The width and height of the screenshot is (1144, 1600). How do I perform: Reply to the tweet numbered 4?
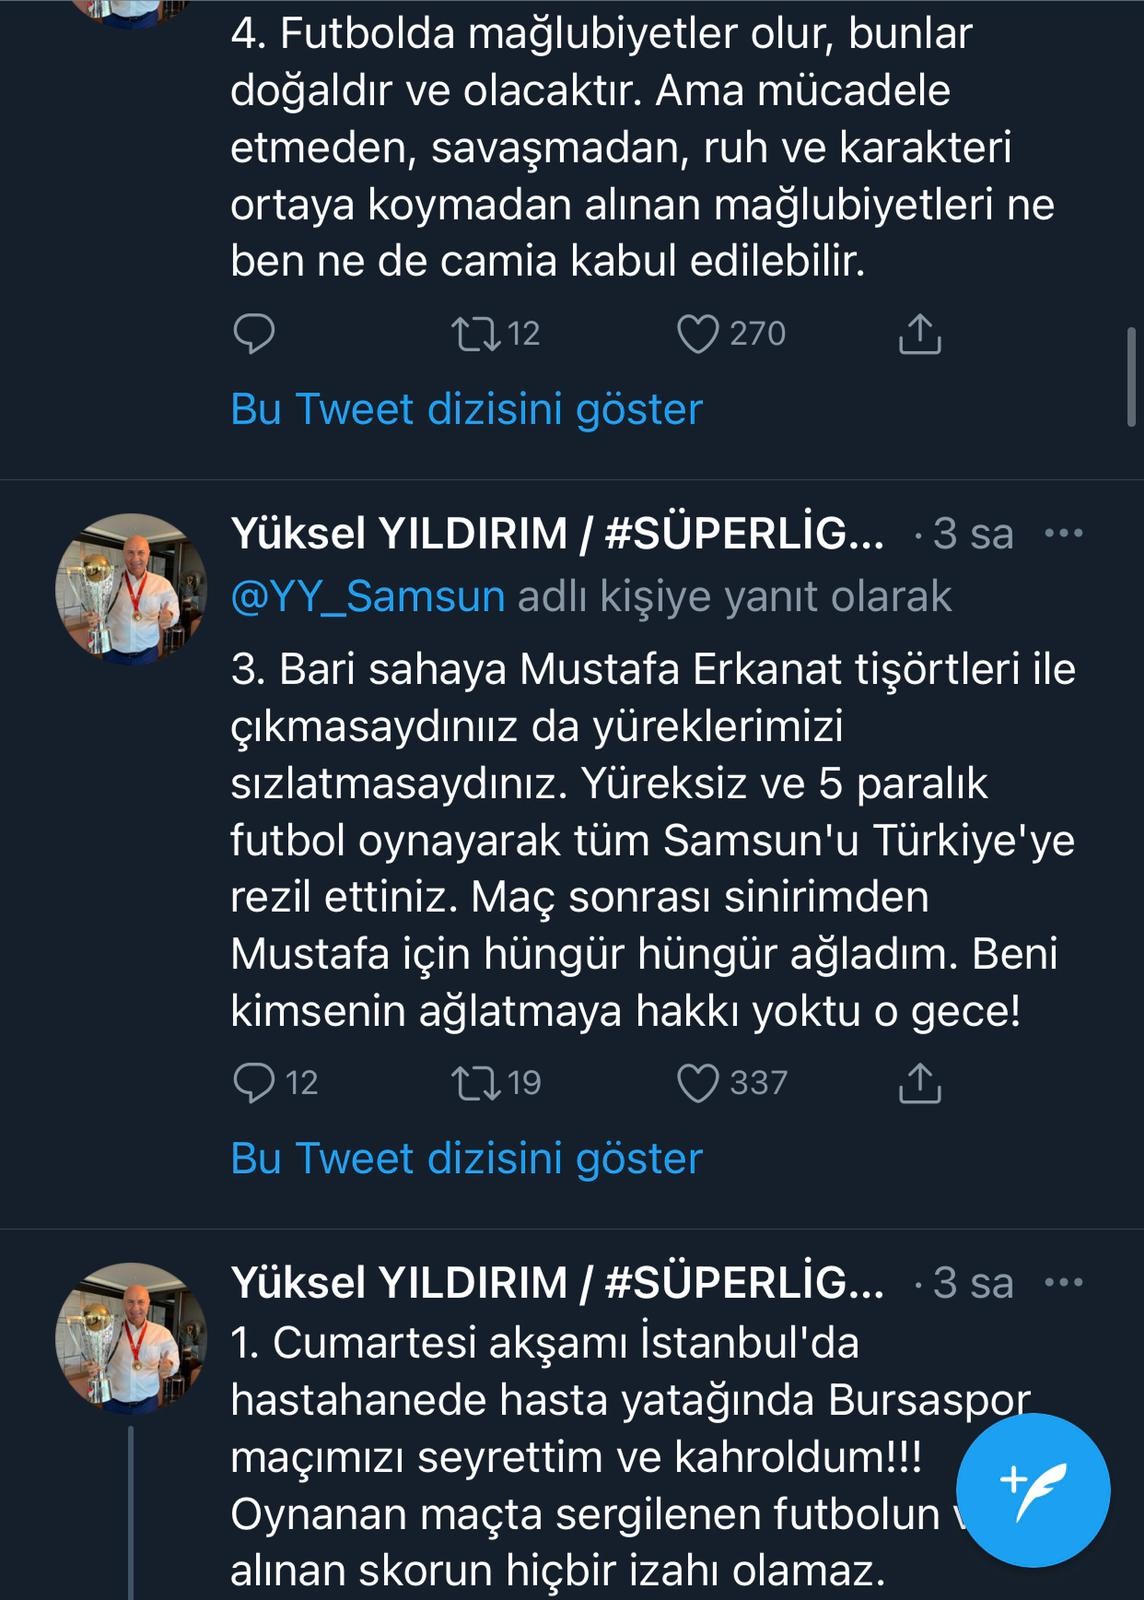254,334
